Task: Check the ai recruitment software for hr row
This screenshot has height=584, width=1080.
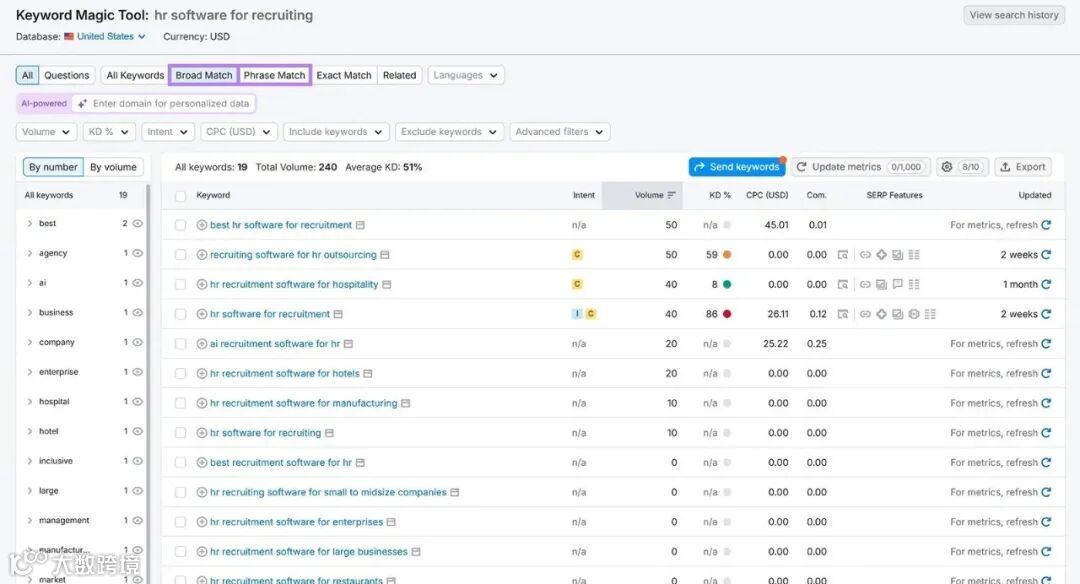Action: pyautogui.click(x=180, y=343)
